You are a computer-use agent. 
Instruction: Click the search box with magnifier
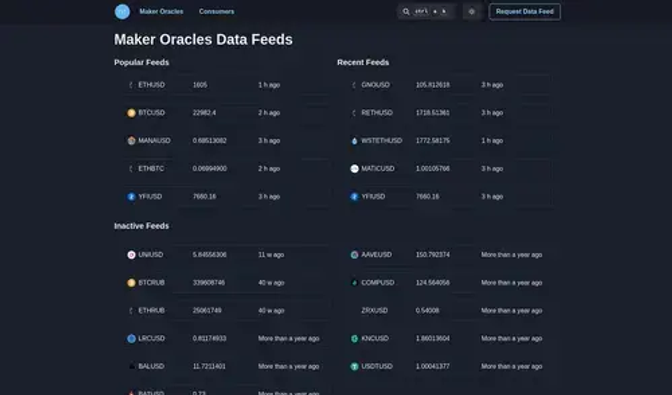click(x=426, y=12)
